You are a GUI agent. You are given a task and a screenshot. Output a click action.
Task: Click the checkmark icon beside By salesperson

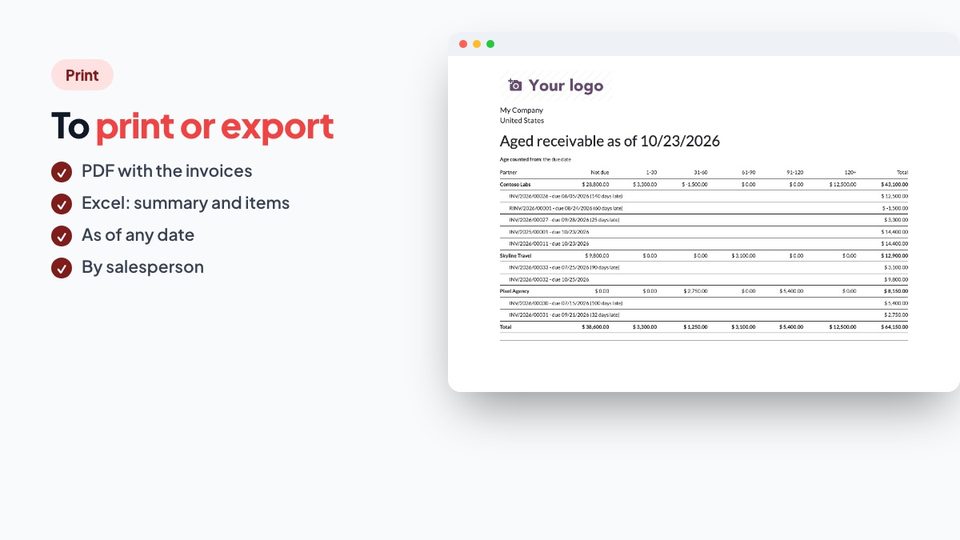click(x=61, y=268)
